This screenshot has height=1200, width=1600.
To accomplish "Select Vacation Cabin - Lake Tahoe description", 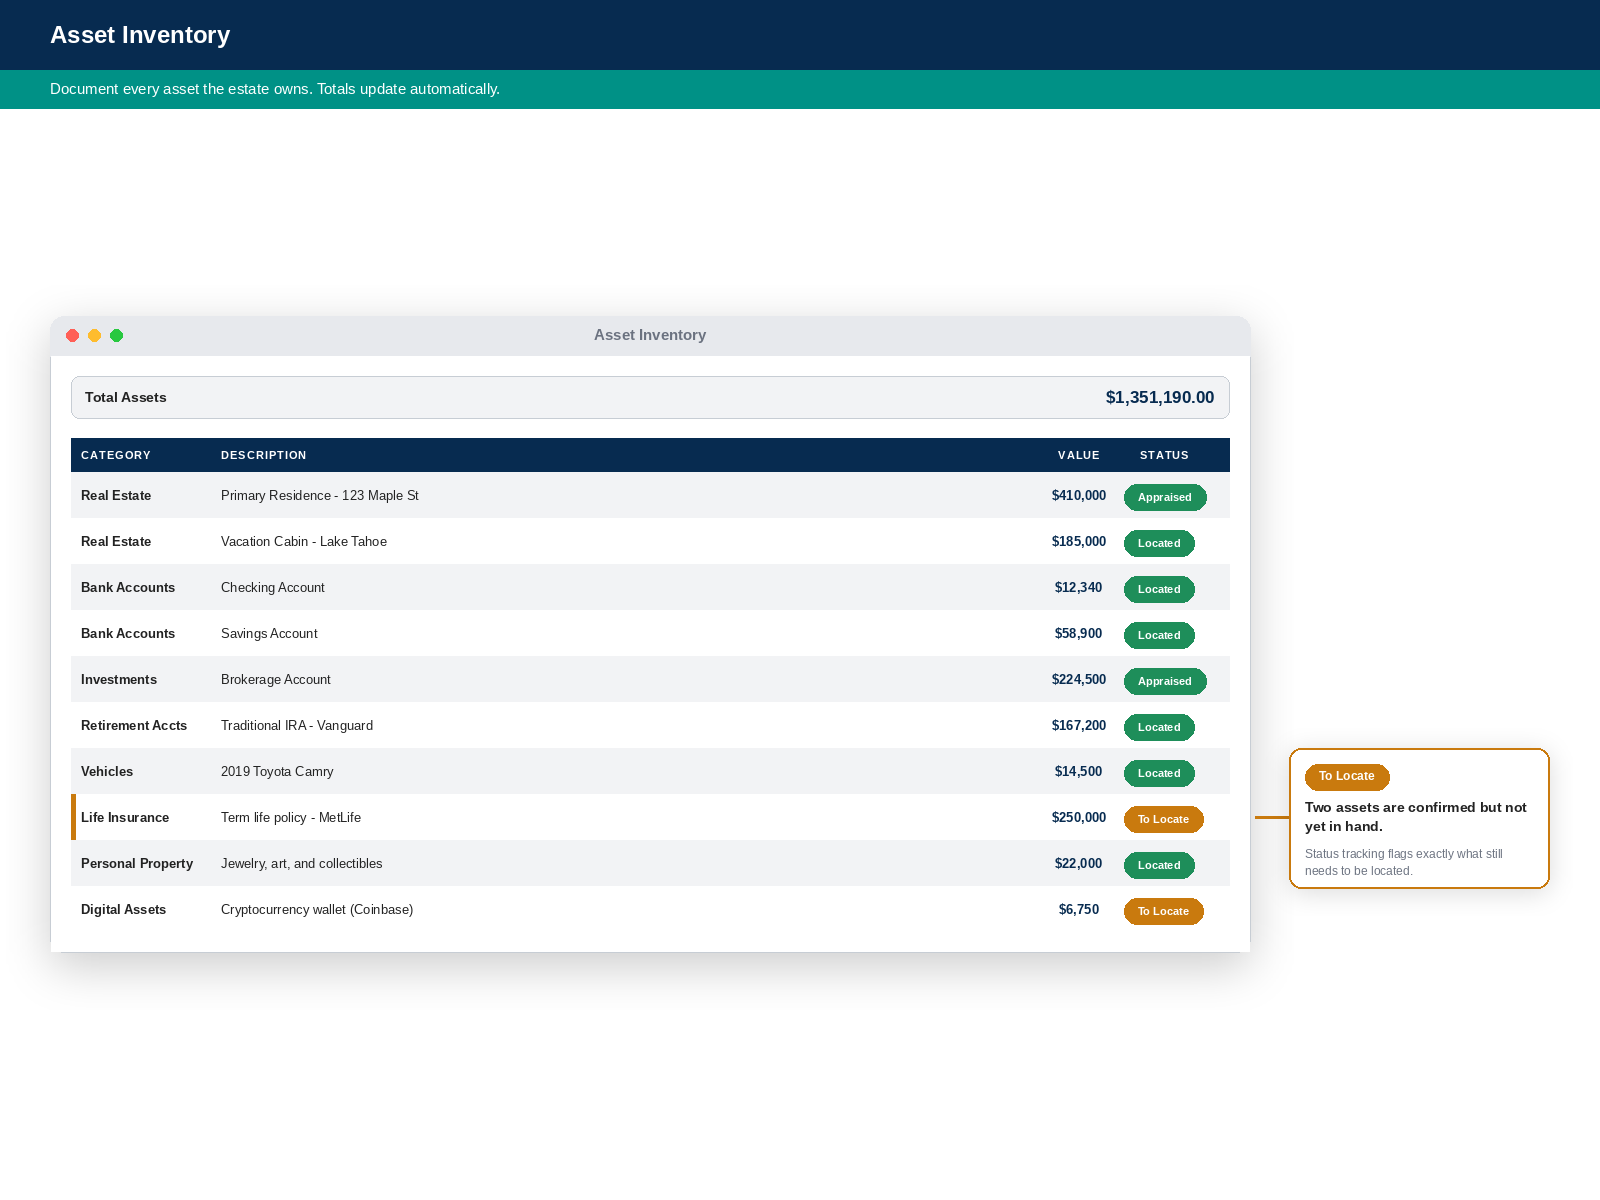I will [x=304, y=542].
